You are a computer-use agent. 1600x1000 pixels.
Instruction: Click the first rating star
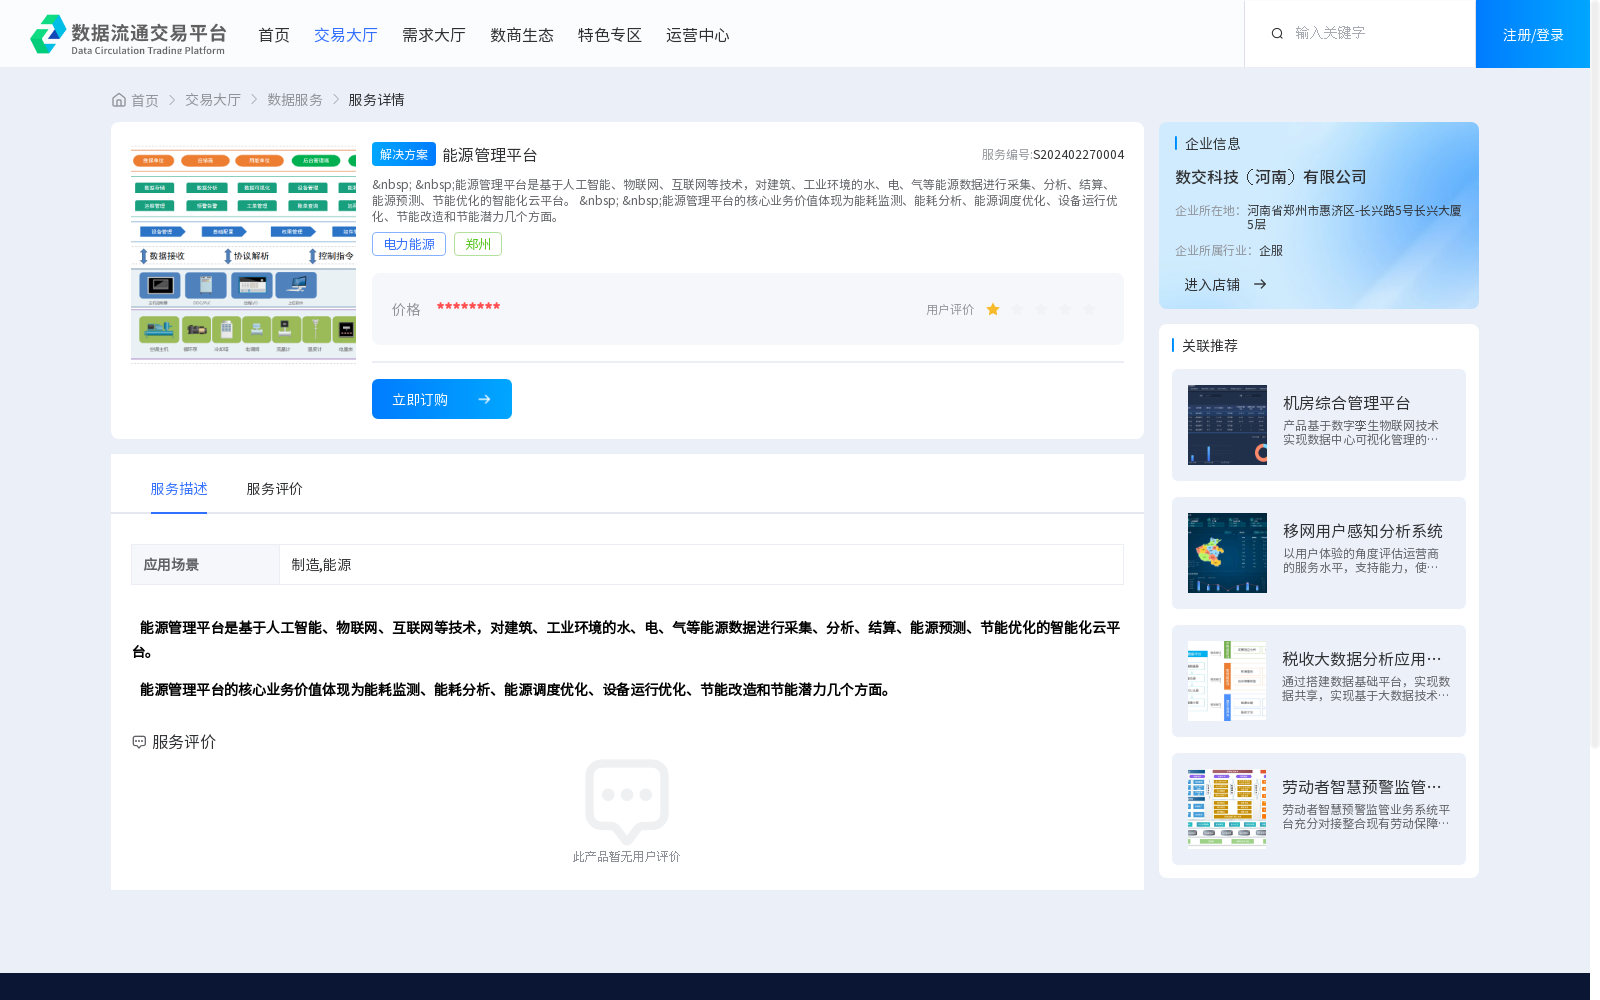pyautogui.click(x=993, y=309)
